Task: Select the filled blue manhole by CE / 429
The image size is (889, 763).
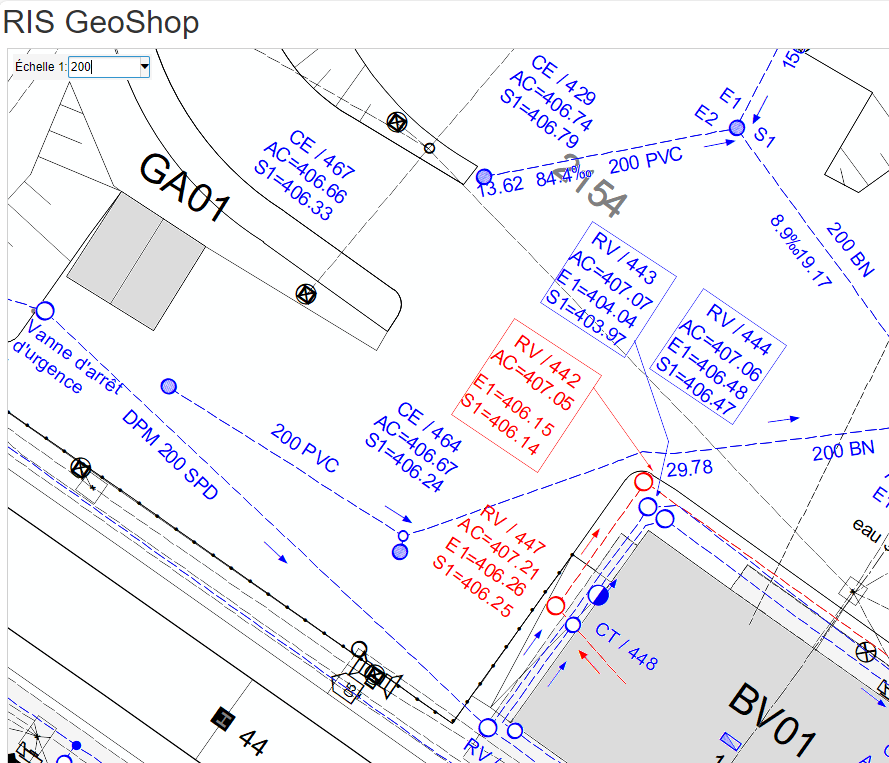Action: (x=484, y=177)
